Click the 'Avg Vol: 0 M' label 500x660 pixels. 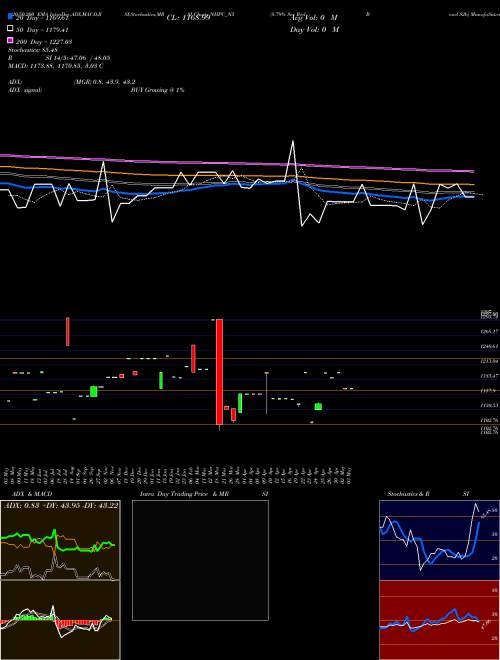(314, 18)
